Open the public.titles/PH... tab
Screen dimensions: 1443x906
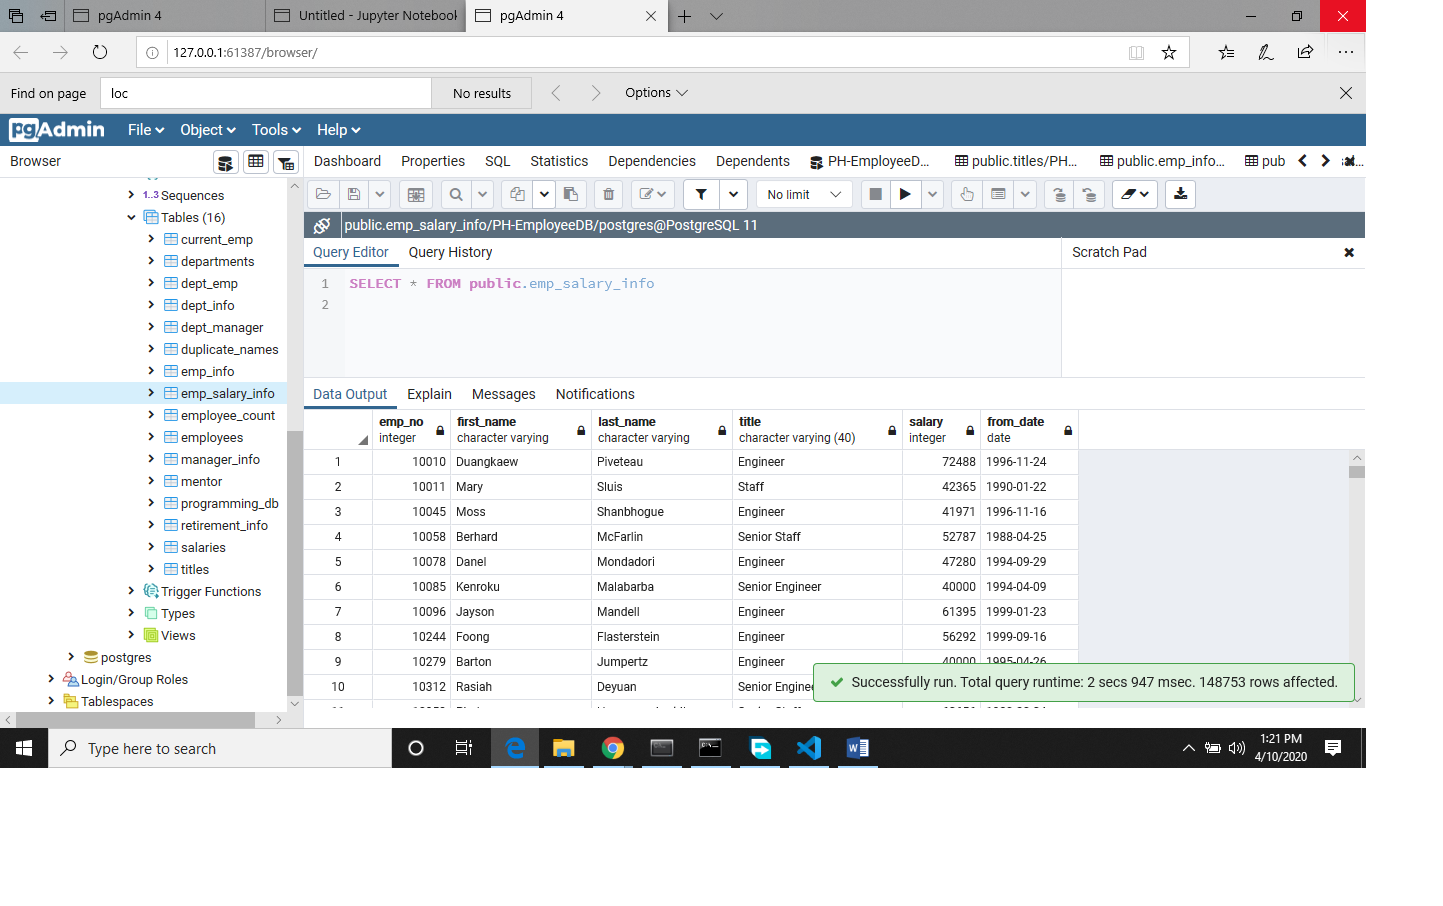click(1016, 161)
